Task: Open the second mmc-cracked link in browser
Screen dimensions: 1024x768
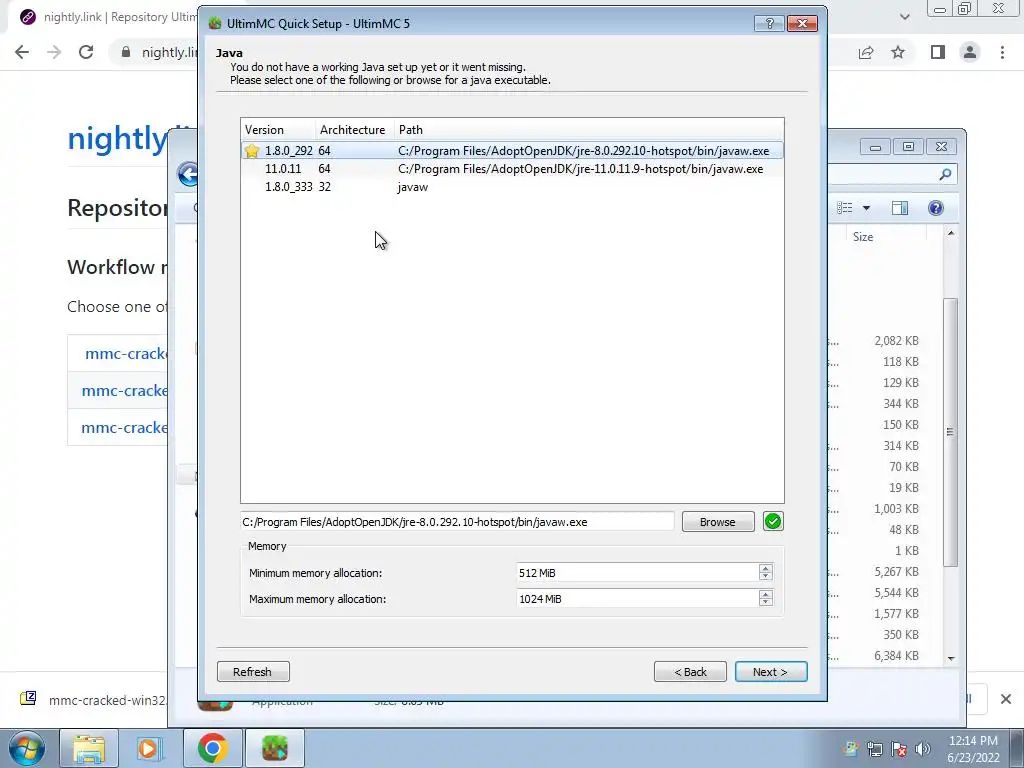Action: [125, 391]
